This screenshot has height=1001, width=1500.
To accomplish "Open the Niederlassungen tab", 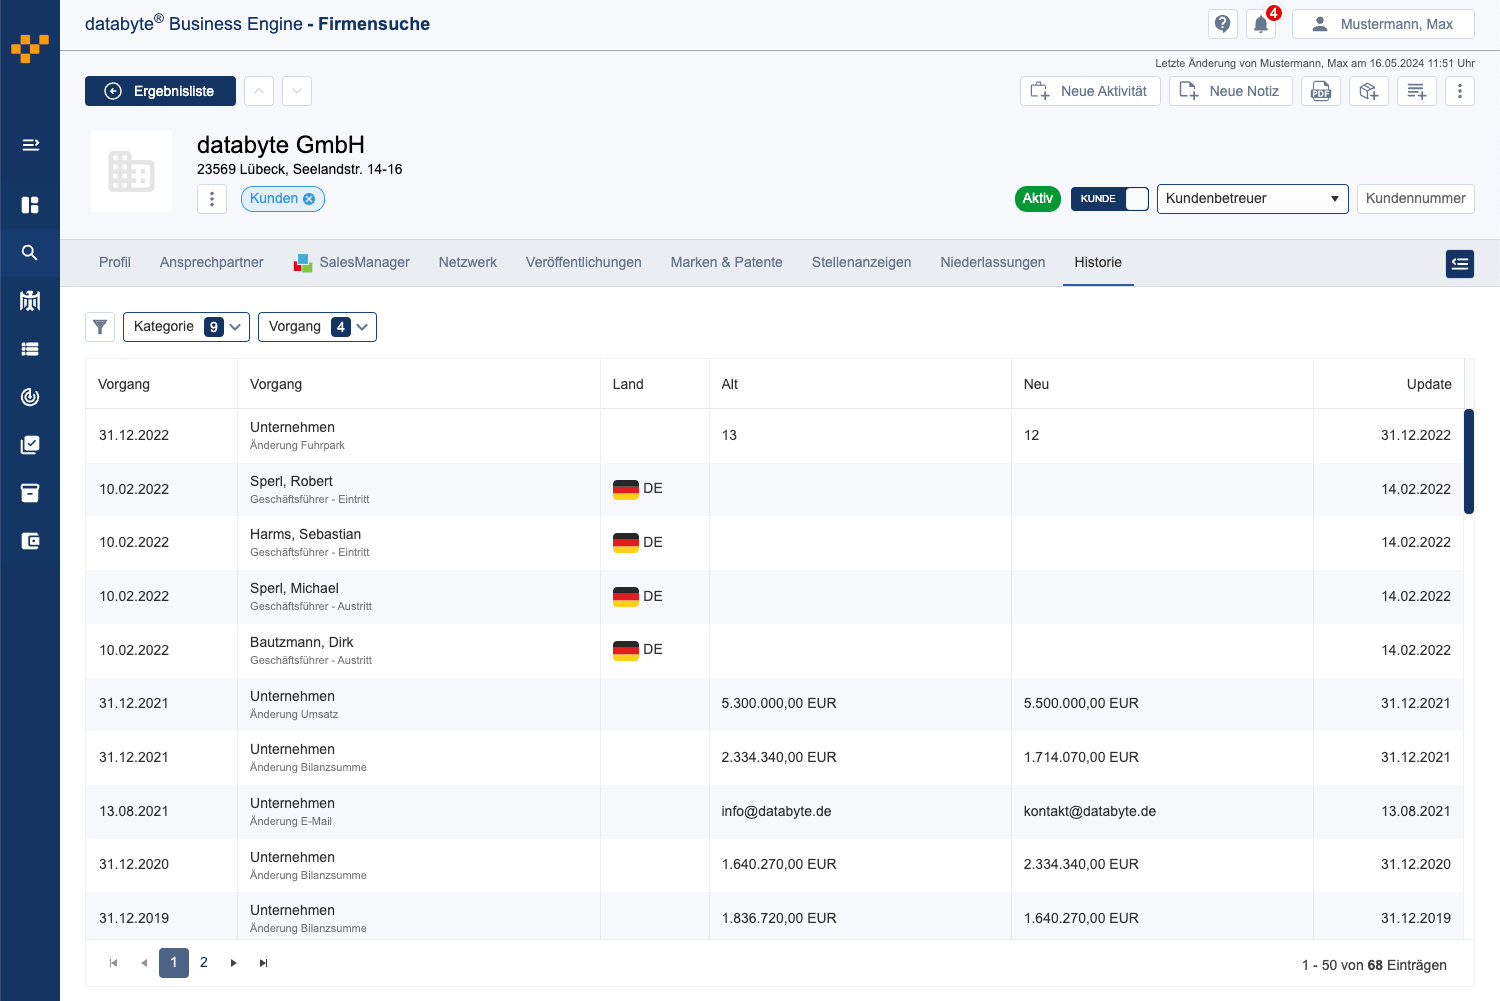I will [x=993, y=263].
